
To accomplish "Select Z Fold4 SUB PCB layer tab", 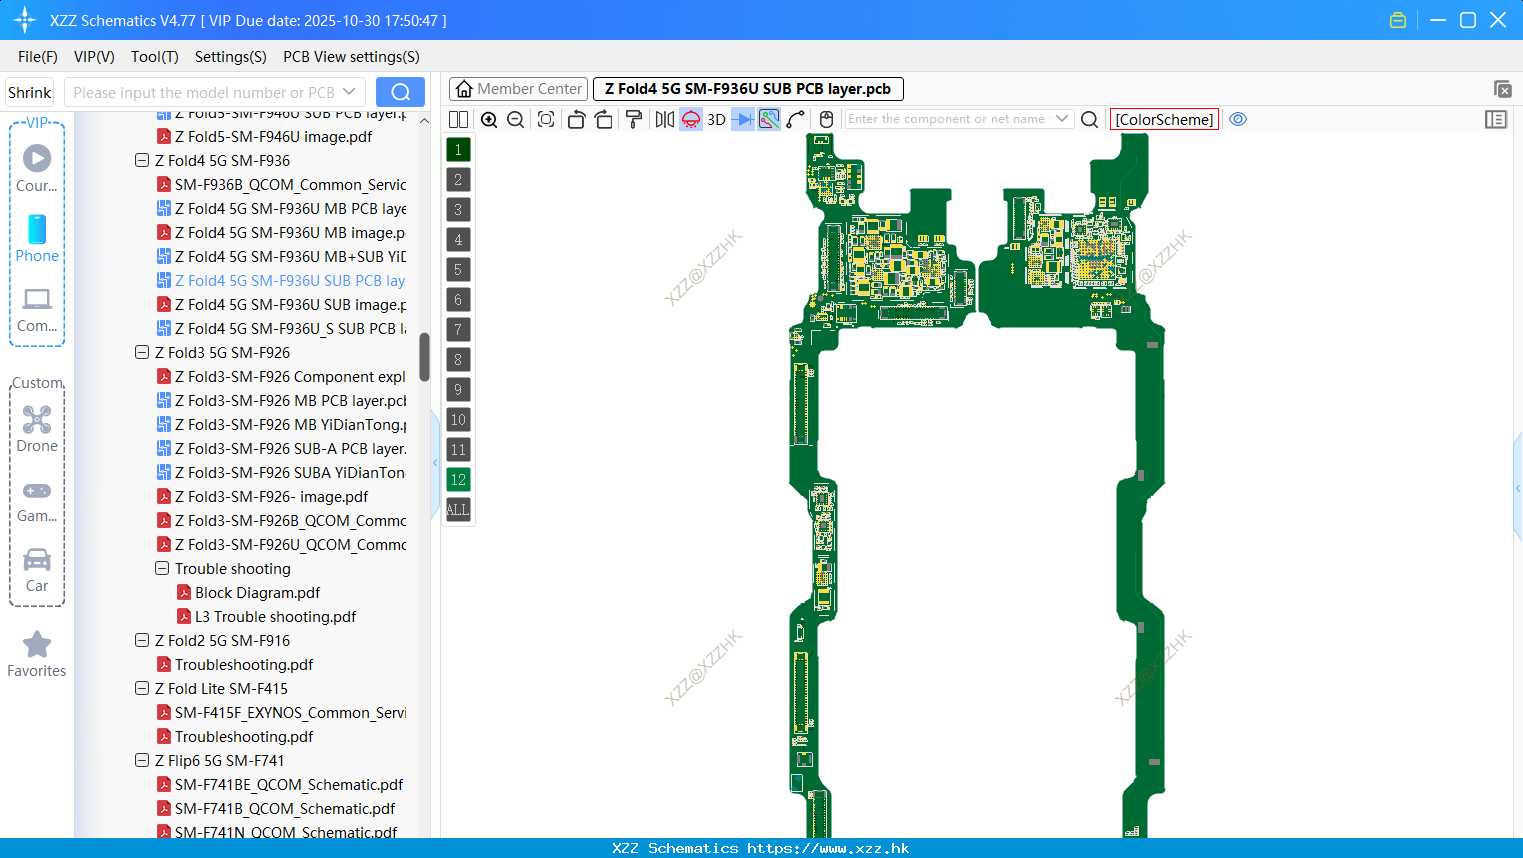I will 748,89.
